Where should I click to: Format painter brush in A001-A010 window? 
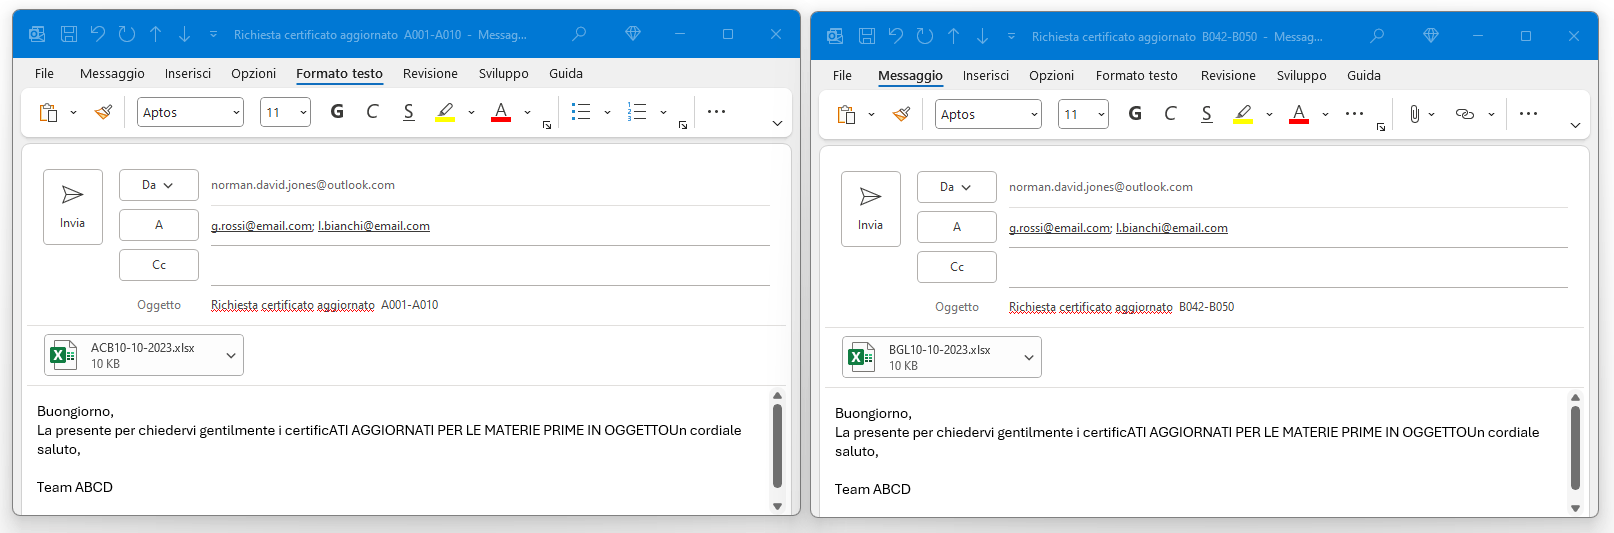click(103, 112)
